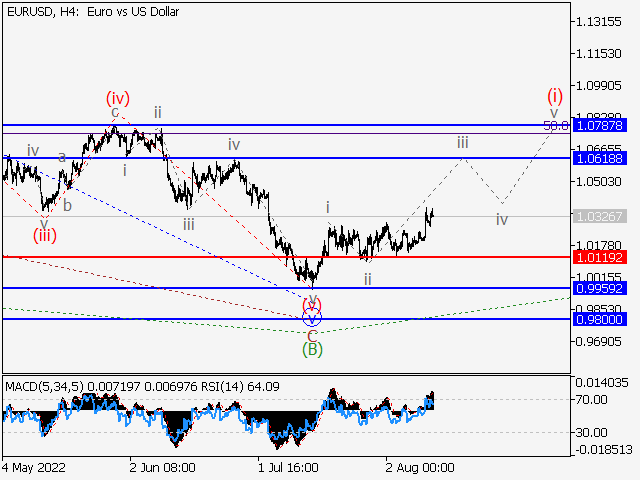The height and width of the screenshot is (480, 640).
Task: Select the red (i) projected wave label
Action: pyautogui.click(x=555, y=96)
